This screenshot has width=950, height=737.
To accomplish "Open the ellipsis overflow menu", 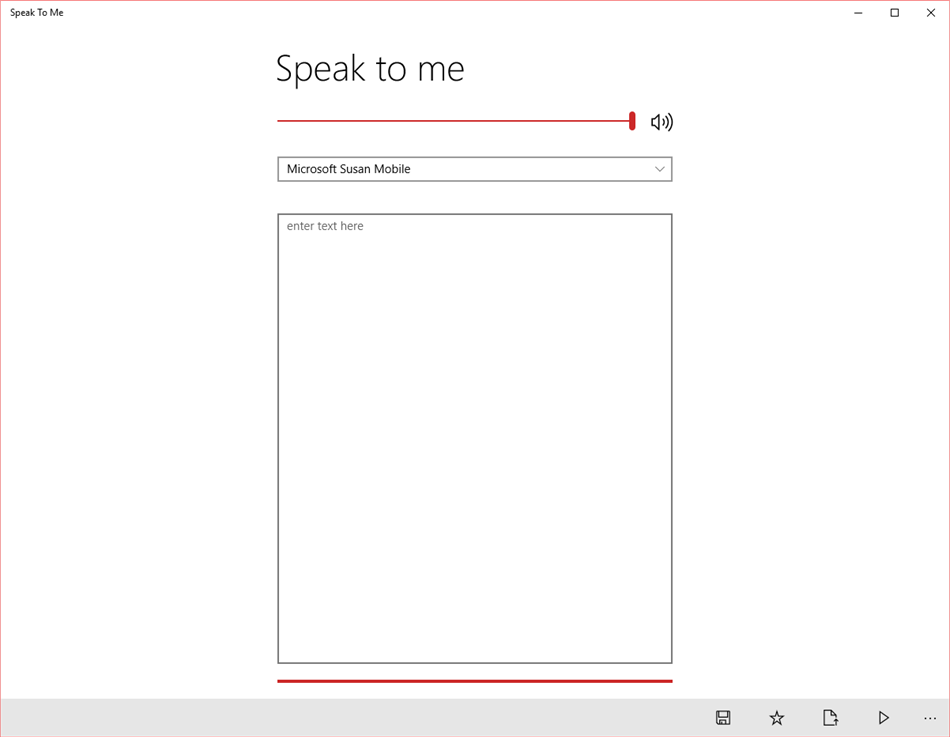I will click(930, 717).
